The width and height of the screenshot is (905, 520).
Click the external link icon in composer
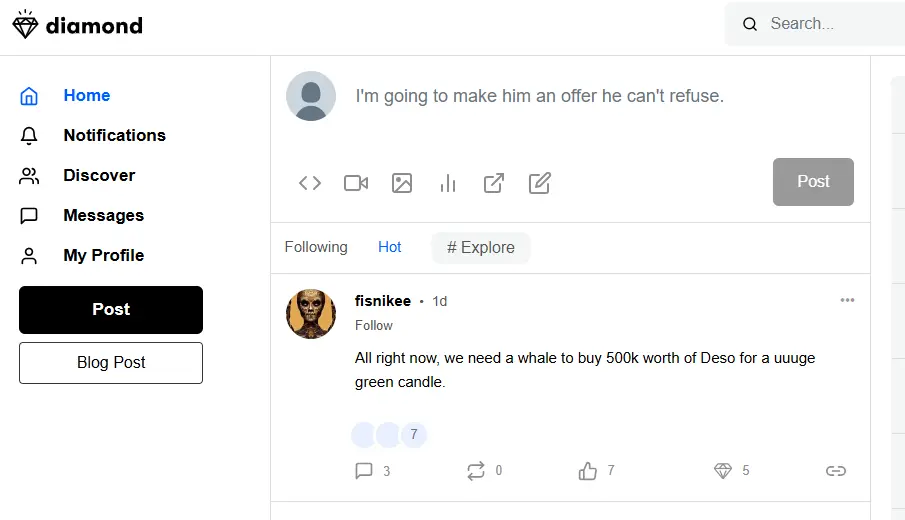[493, 183]
